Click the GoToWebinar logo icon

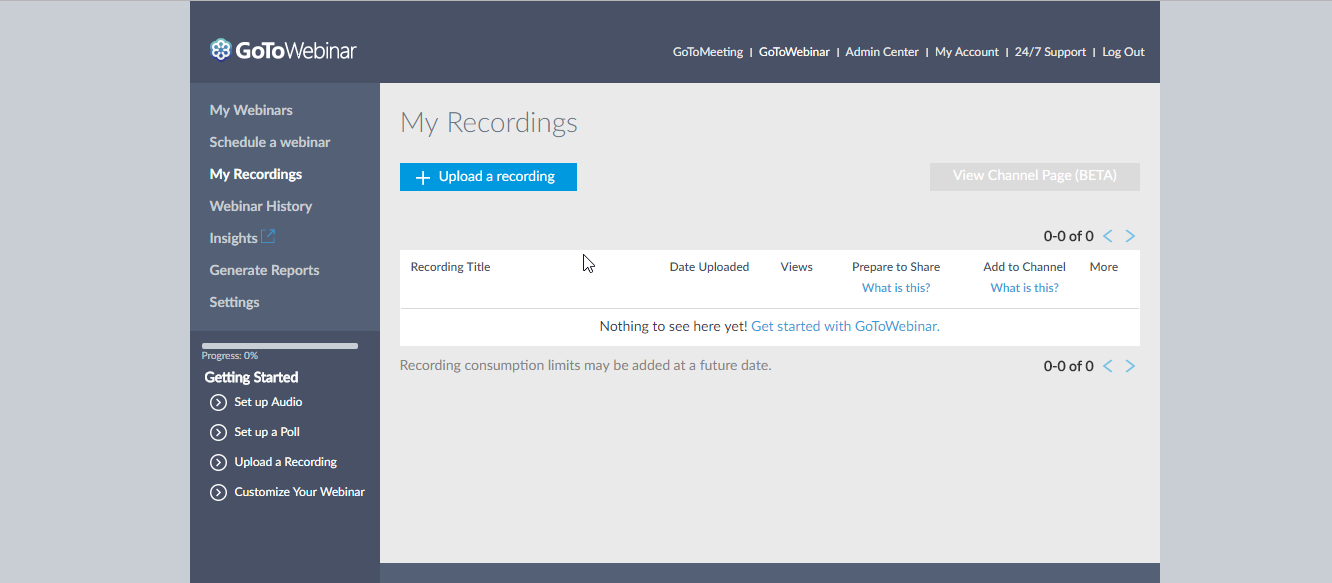coord(220,50)
